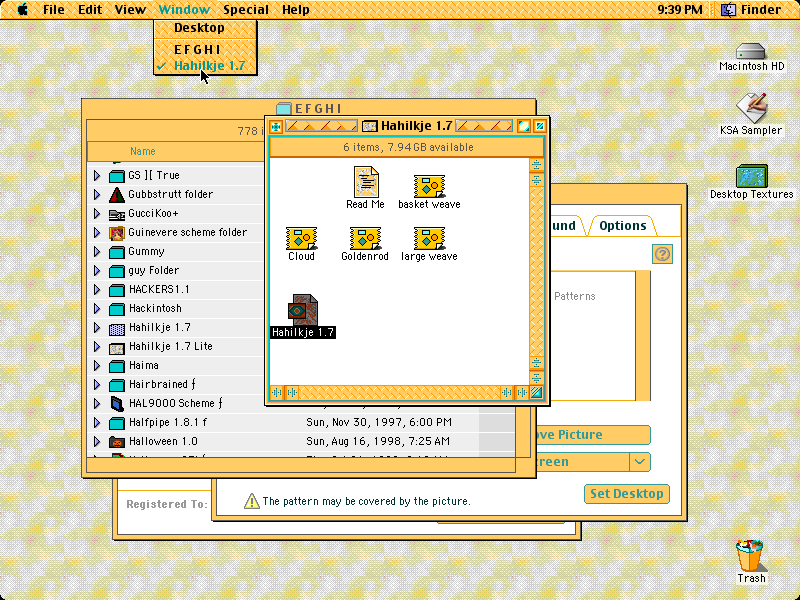Click the Hahilkje 1.7 scheme file icon

click(x=303, y=310)
